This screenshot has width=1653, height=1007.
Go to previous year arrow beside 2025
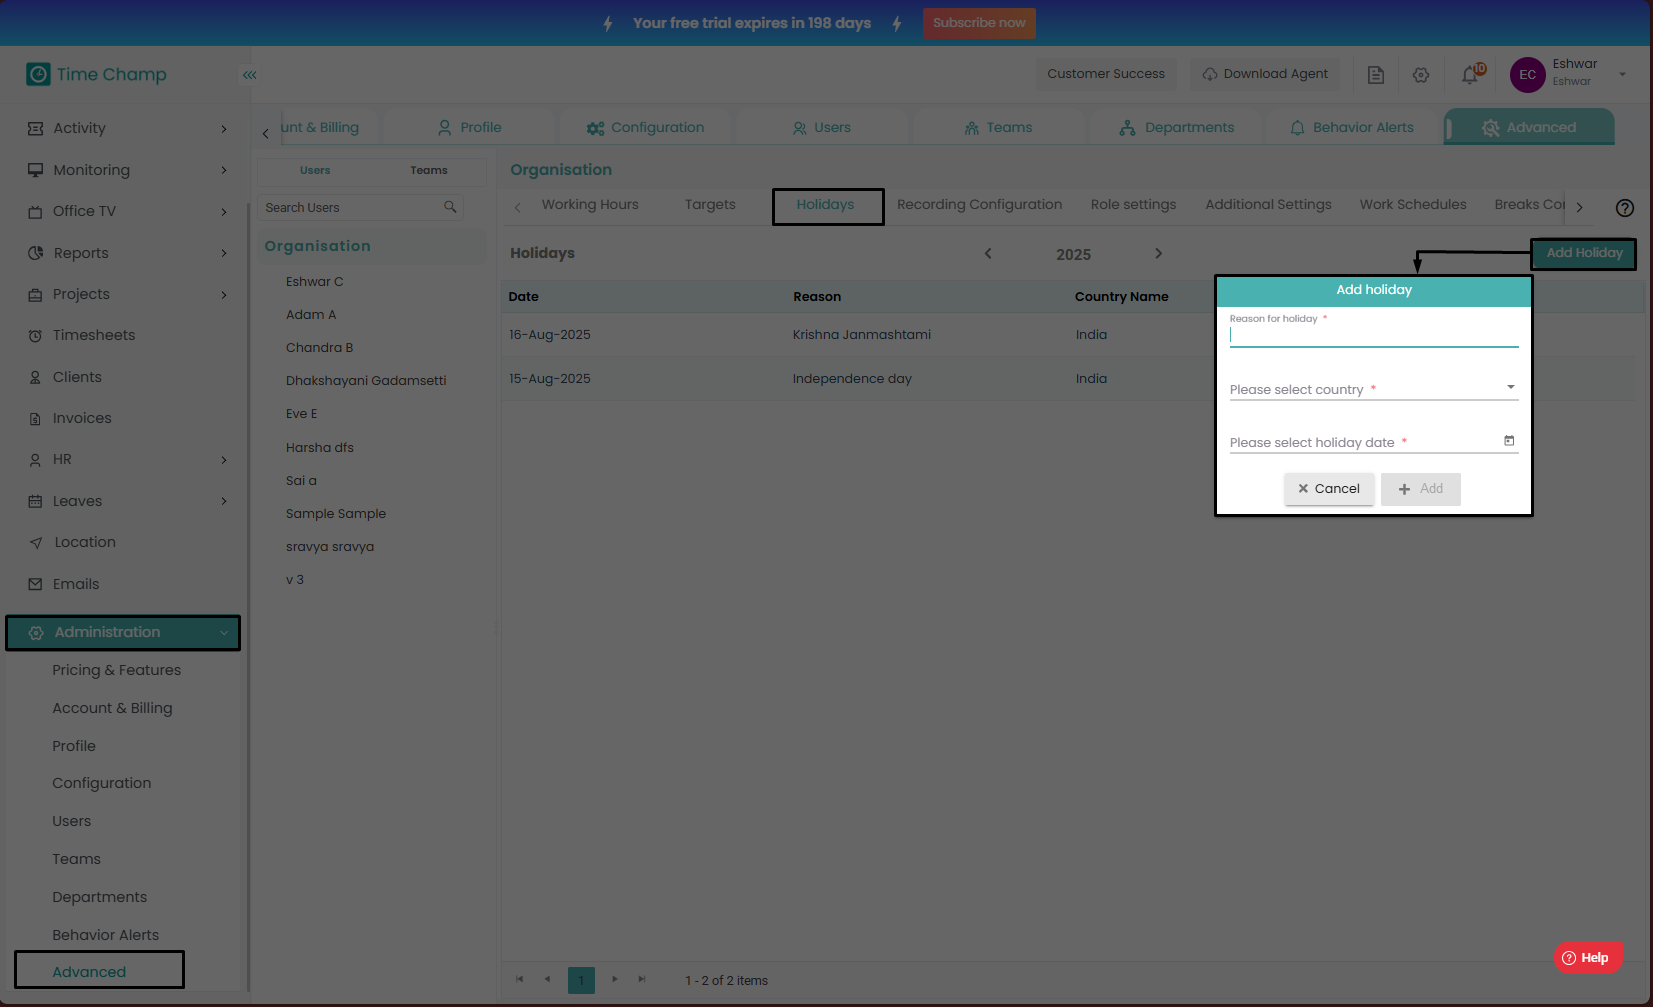[x=988, y=253]
